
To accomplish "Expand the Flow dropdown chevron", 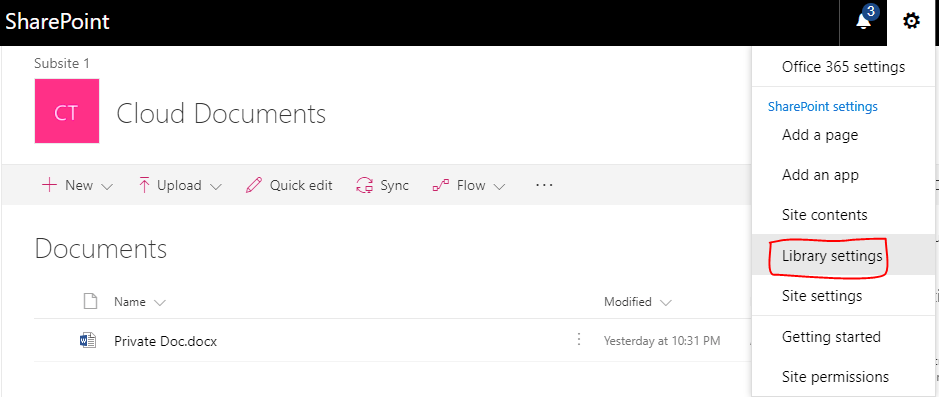I will click(x=499, y=186).
